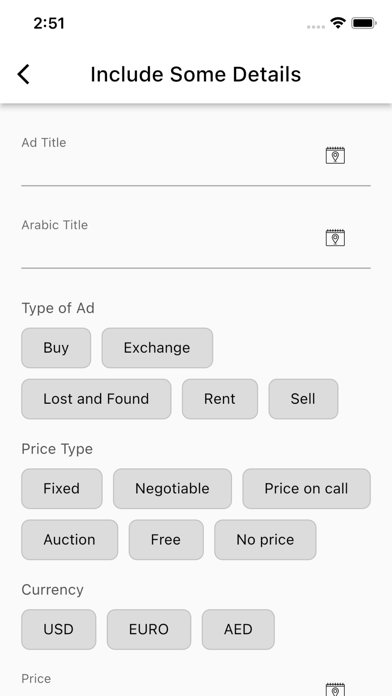Choose the Exchange ad type

[x=157, y=348]
